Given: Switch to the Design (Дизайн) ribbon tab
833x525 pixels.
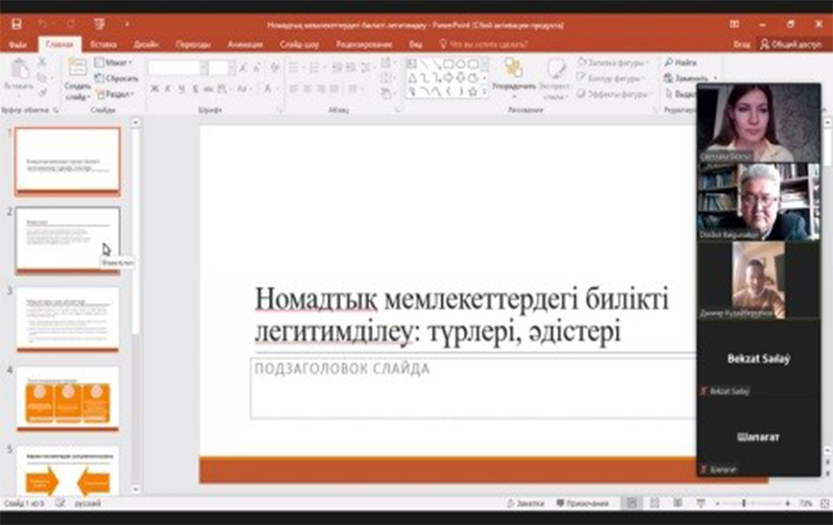Looking at the screenshot, I should tap(146, 45).
